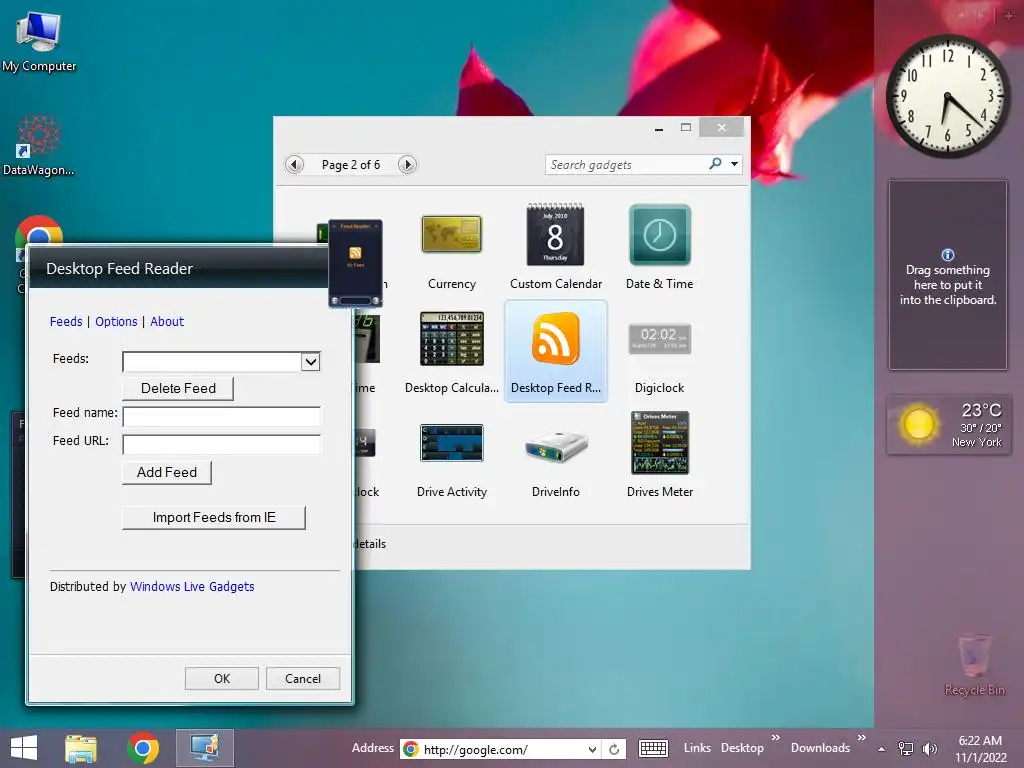Click the volume speaker tray icon
Viewport: 1024px width, 768px height.
tap(929, 748)
